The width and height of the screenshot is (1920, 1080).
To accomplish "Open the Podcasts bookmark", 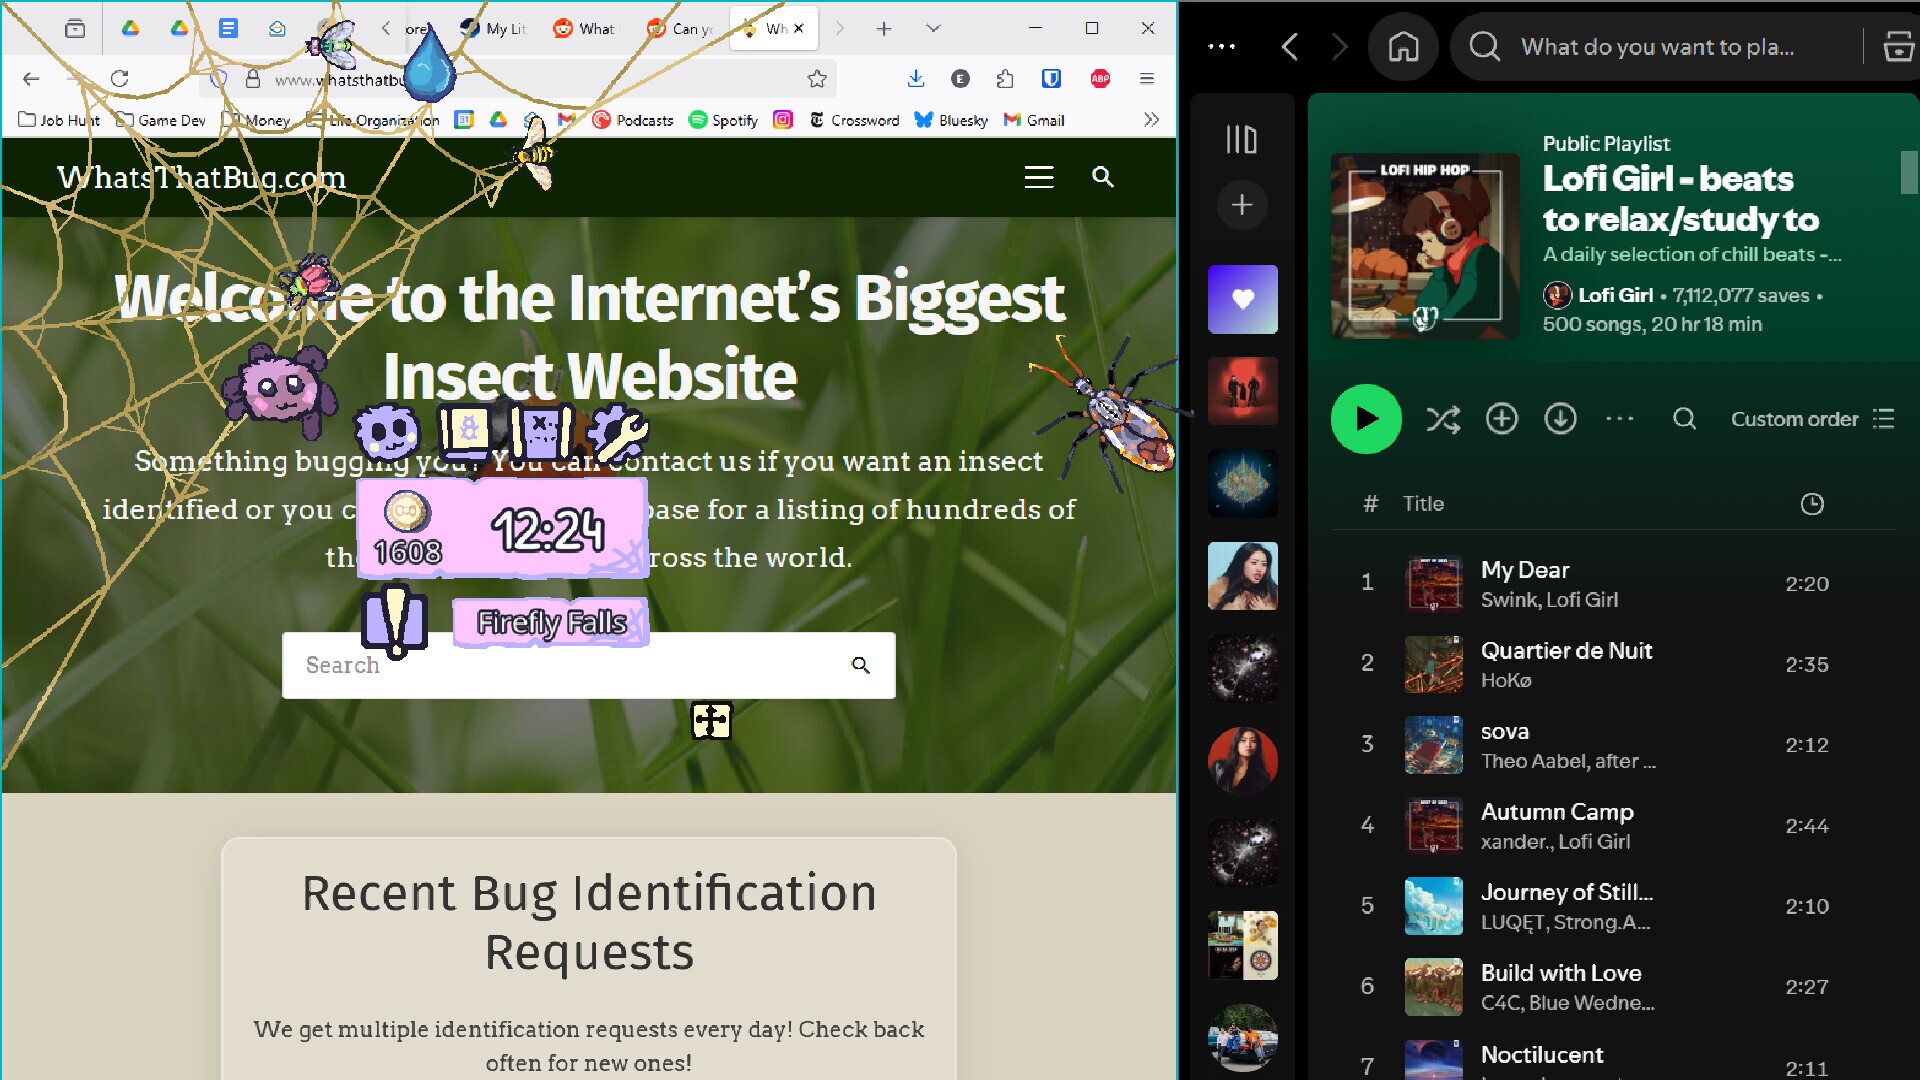I will [x=633, y=120].
